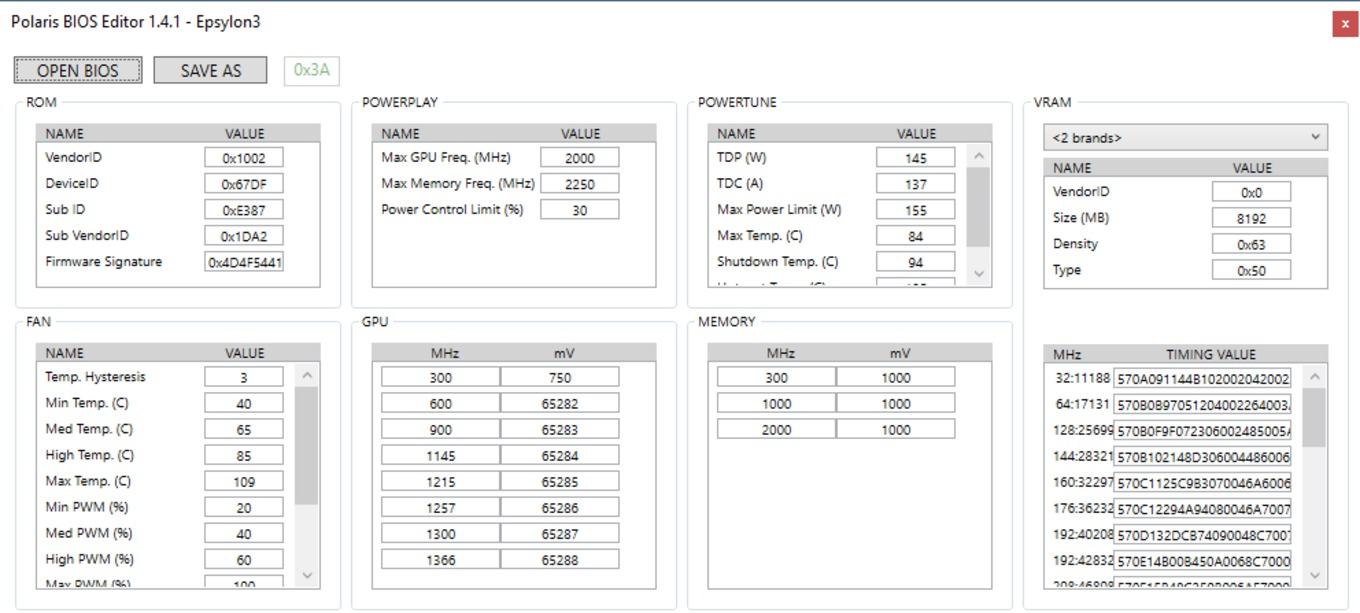Click the SAVE AS button
This screenshot has height=613, width=1360.
pyautogui.click(x=211, y=70)
